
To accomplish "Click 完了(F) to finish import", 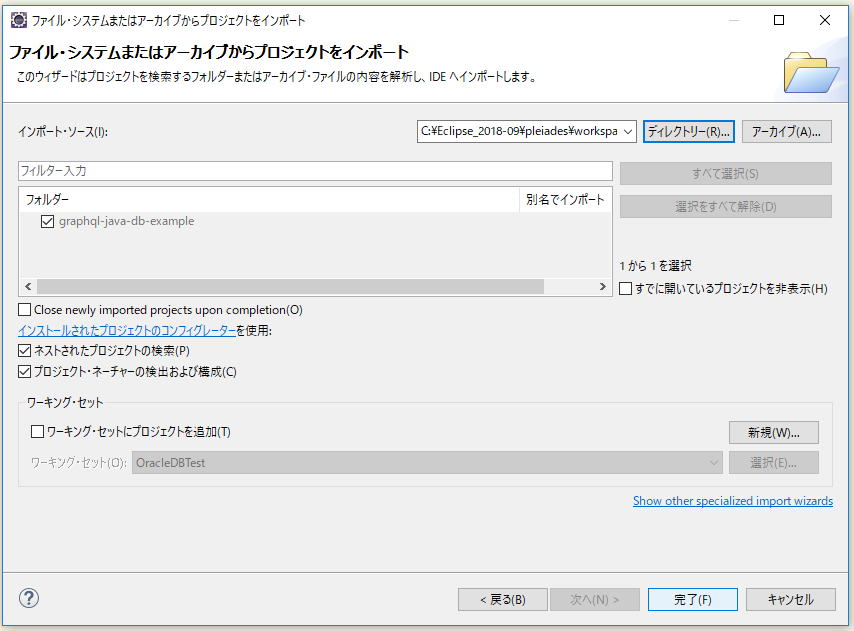I will 693,599.
